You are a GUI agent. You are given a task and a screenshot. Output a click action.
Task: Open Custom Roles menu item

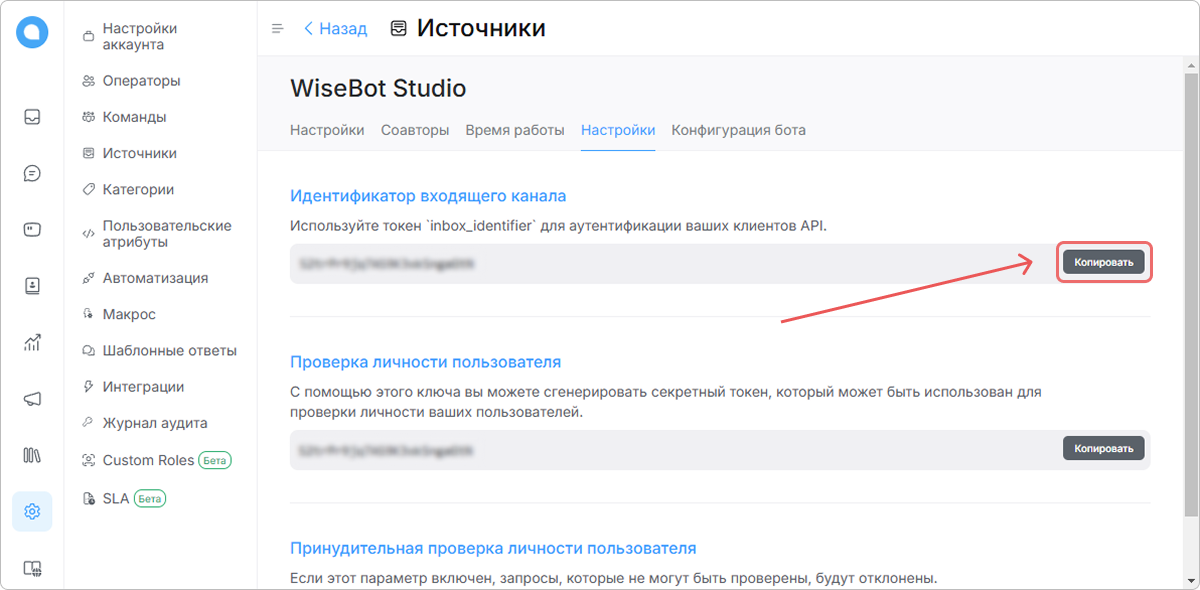point(158,460)
